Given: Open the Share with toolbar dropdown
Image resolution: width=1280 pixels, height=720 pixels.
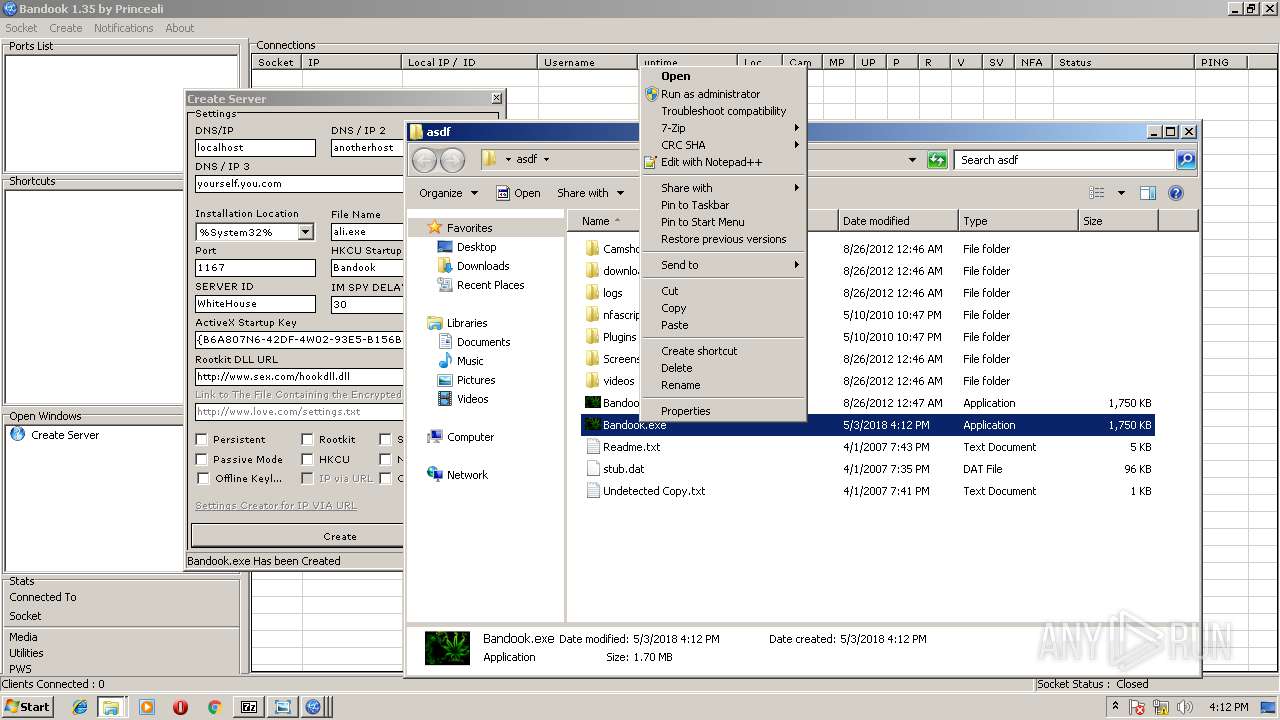Looking at the screenshot, I should coord(590,193).
